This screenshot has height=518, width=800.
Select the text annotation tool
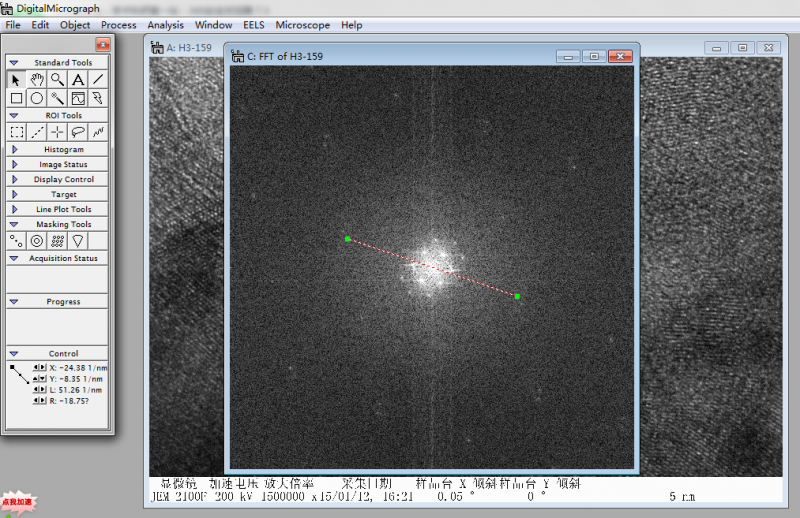point(78,80)
